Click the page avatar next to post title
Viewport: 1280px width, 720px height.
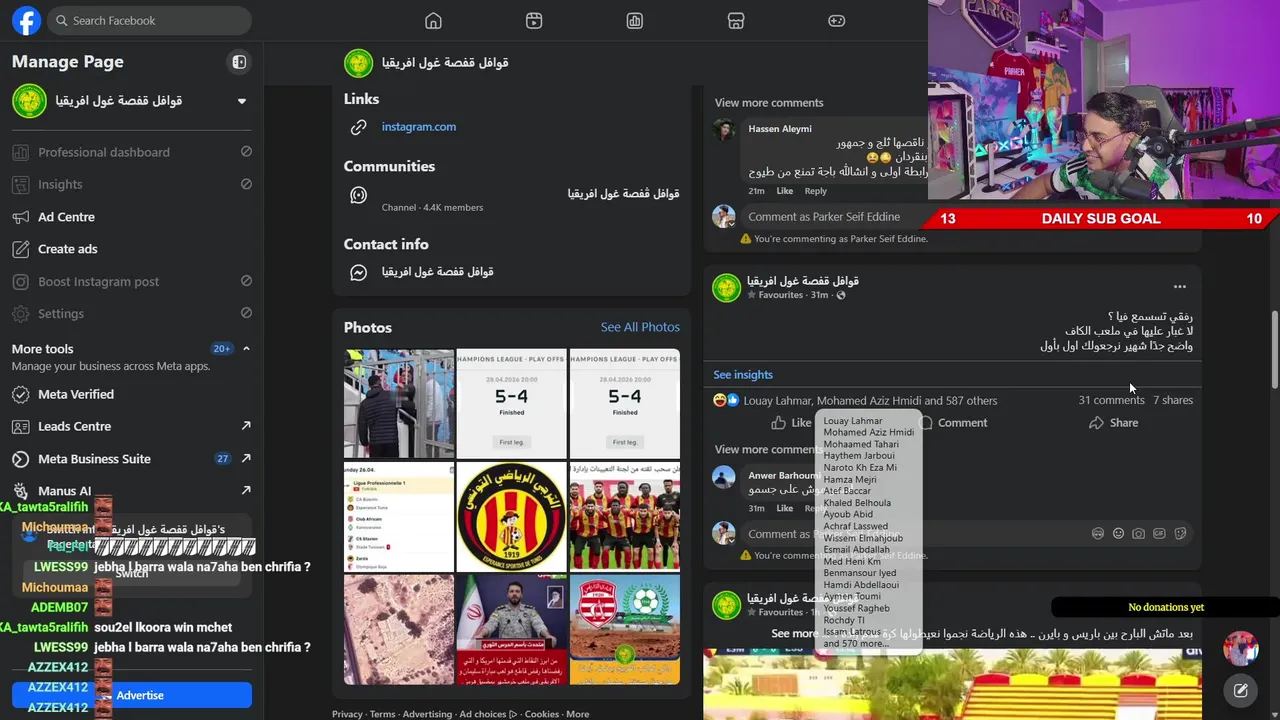coord(726,288)
